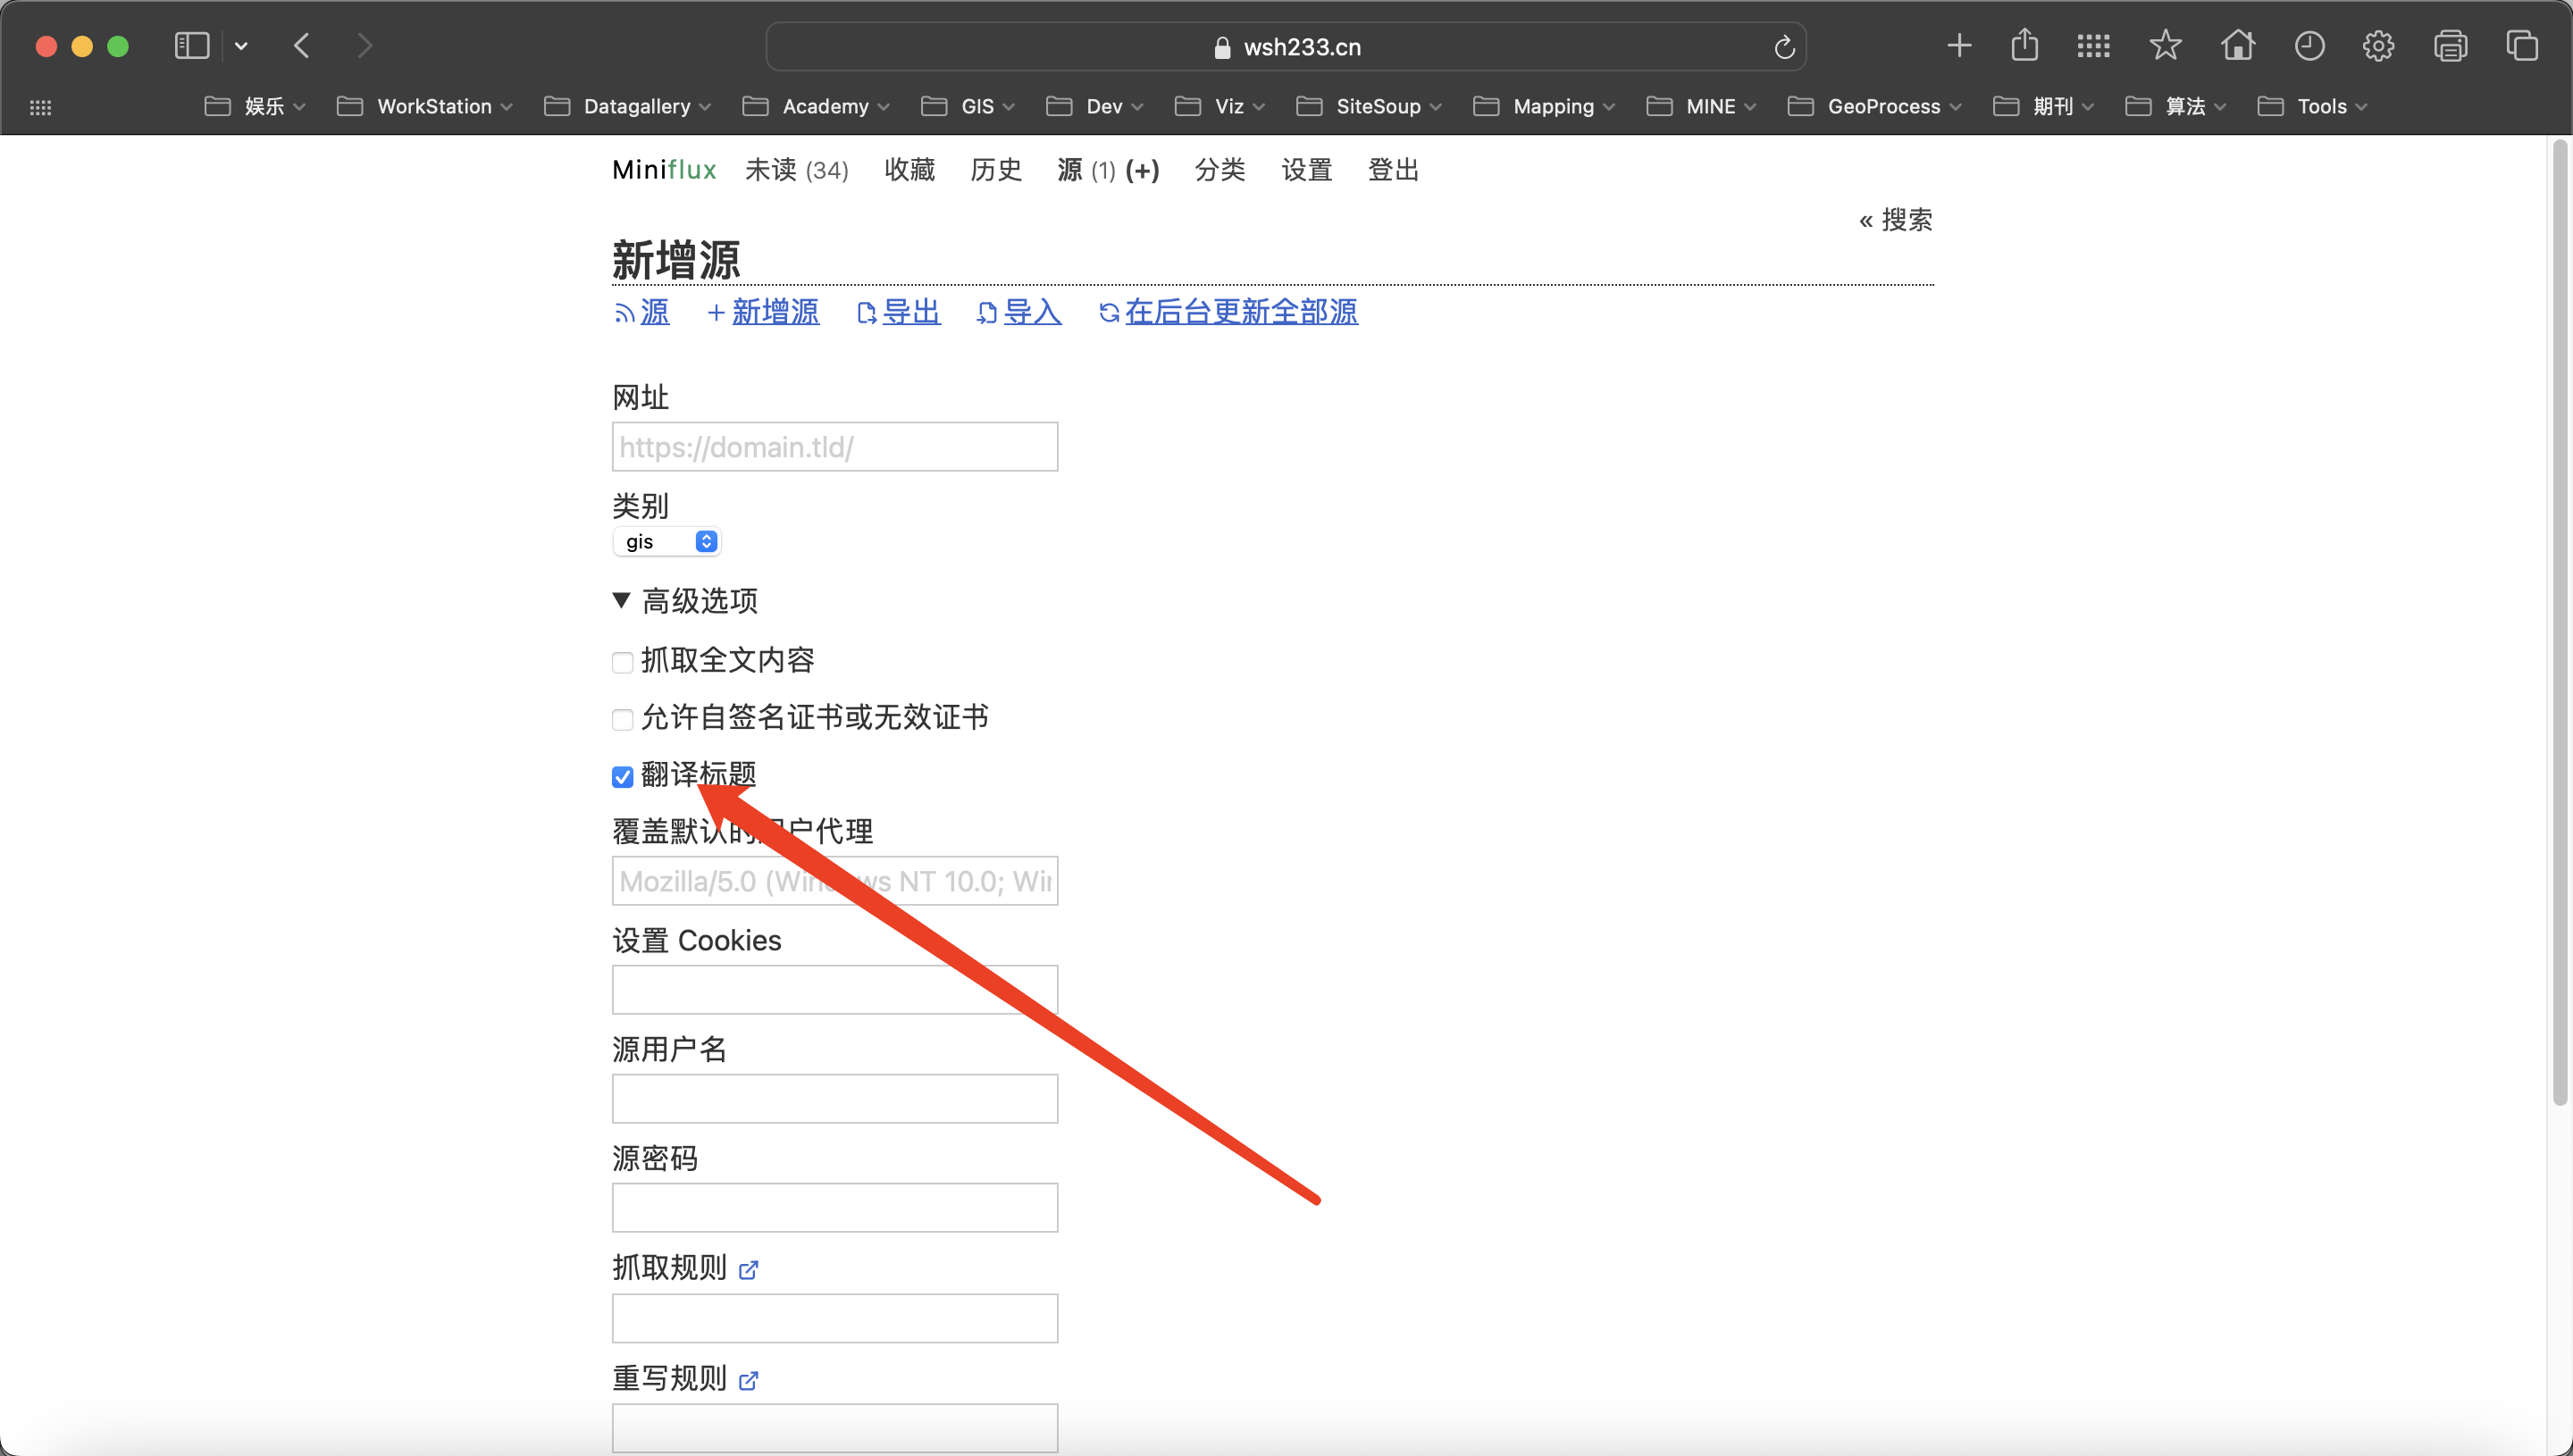
Task: Click 在后台更新全部源 refresh link
Action: [x=1228, y=312]
